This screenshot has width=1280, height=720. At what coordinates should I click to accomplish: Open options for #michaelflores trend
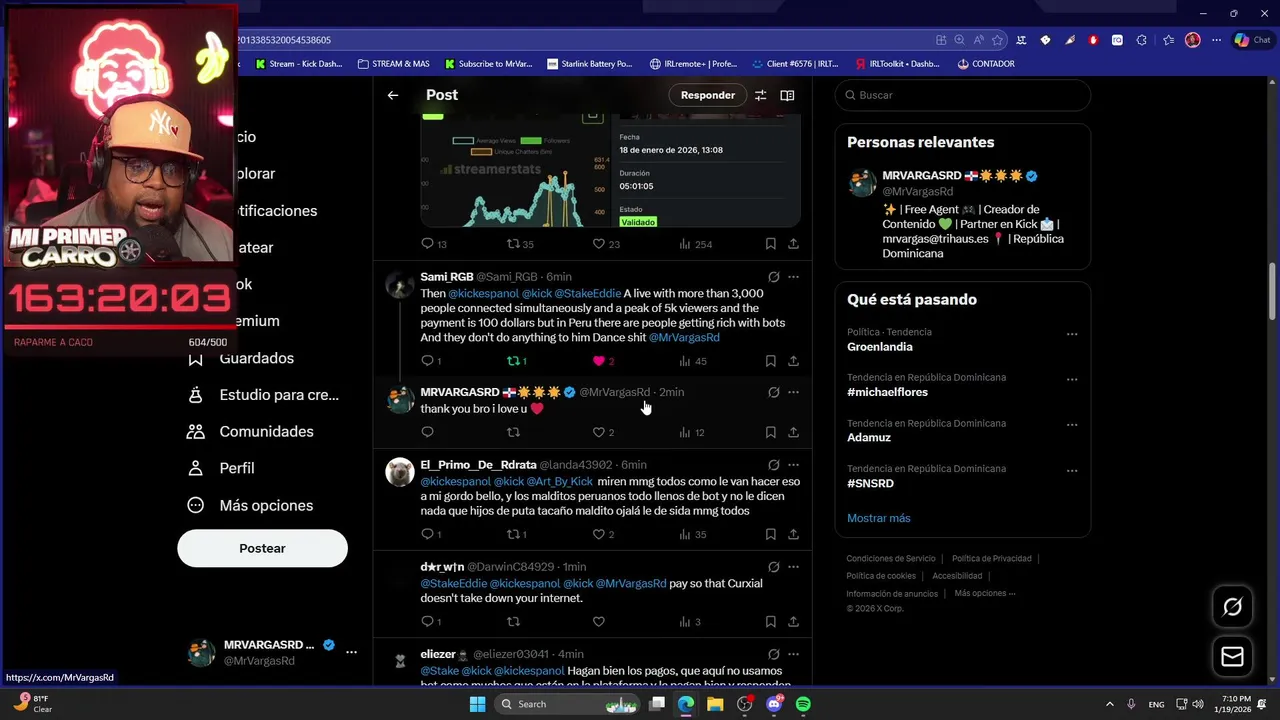1071,380
